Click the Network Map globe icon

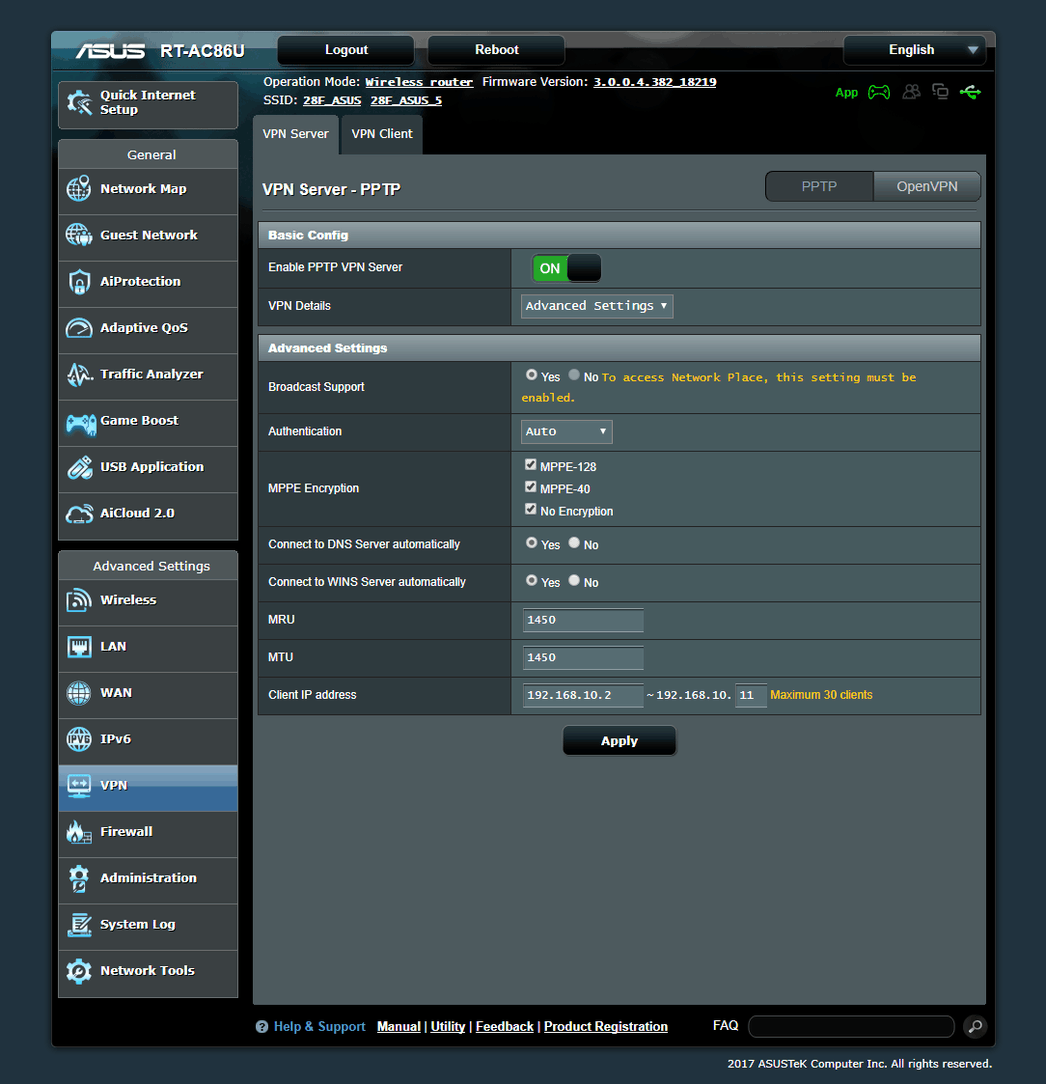79,189
